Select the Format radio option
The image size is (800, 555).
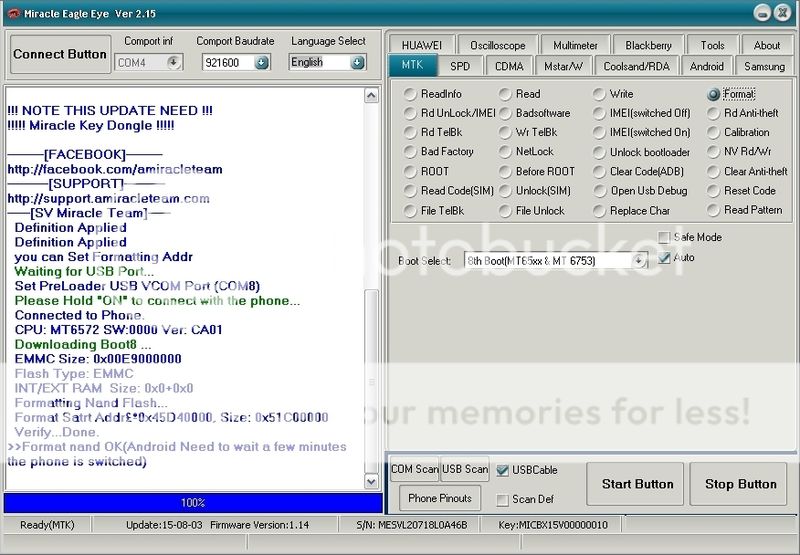(731, 94)
